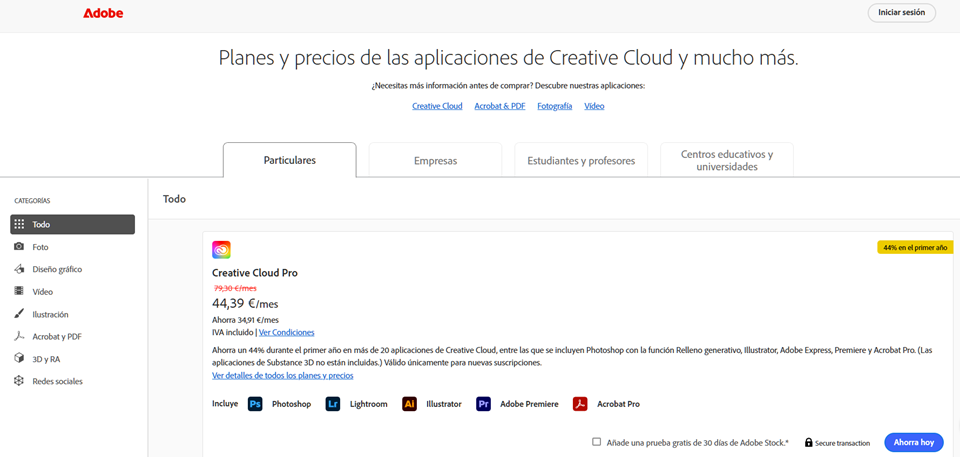The width and height of the screenshot is (960, 457).
Task: Click the CATEGORÍAS sidebar heading
Action: (x=32, y=200)
